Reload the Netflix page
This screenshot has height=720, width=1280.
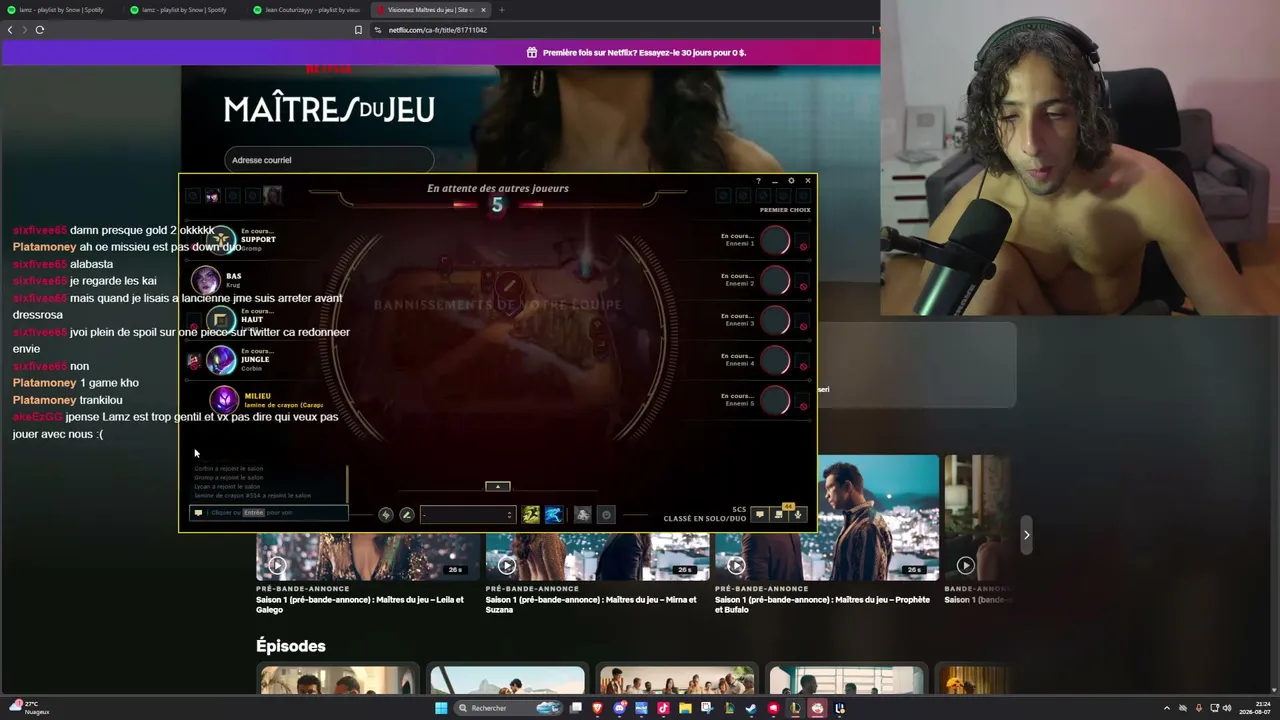40,30
